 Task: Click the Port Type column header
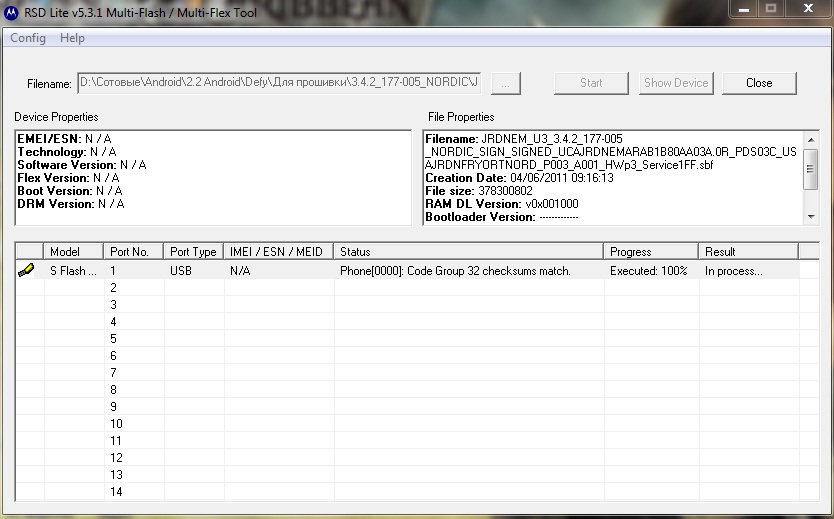click(x=194, y=252)
